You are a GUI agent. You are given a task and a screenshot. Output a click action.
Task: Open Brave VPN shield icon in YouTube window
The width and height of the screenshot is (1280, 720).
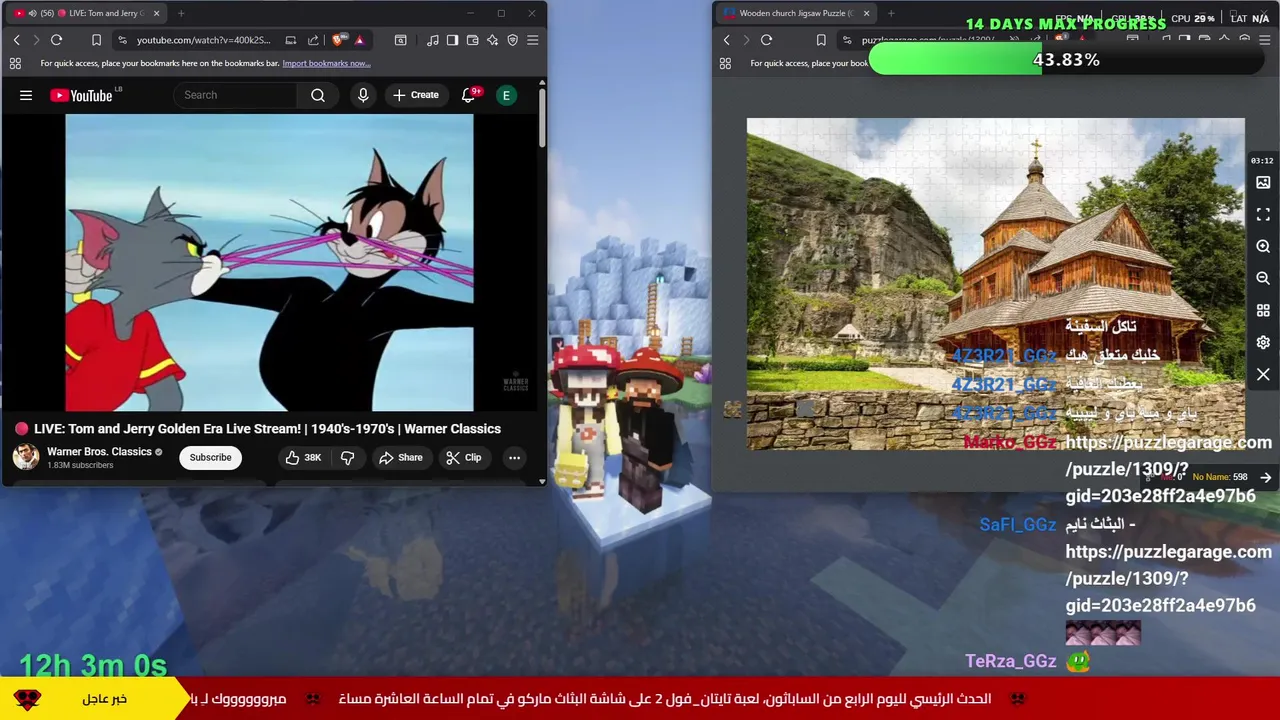click(x=512, y=40)
